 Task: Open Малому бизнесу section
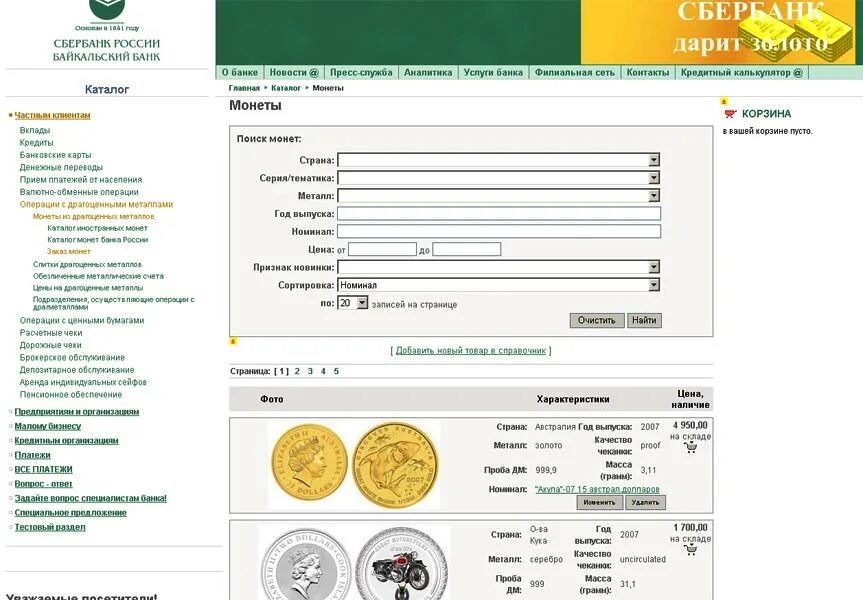point(48,426)
